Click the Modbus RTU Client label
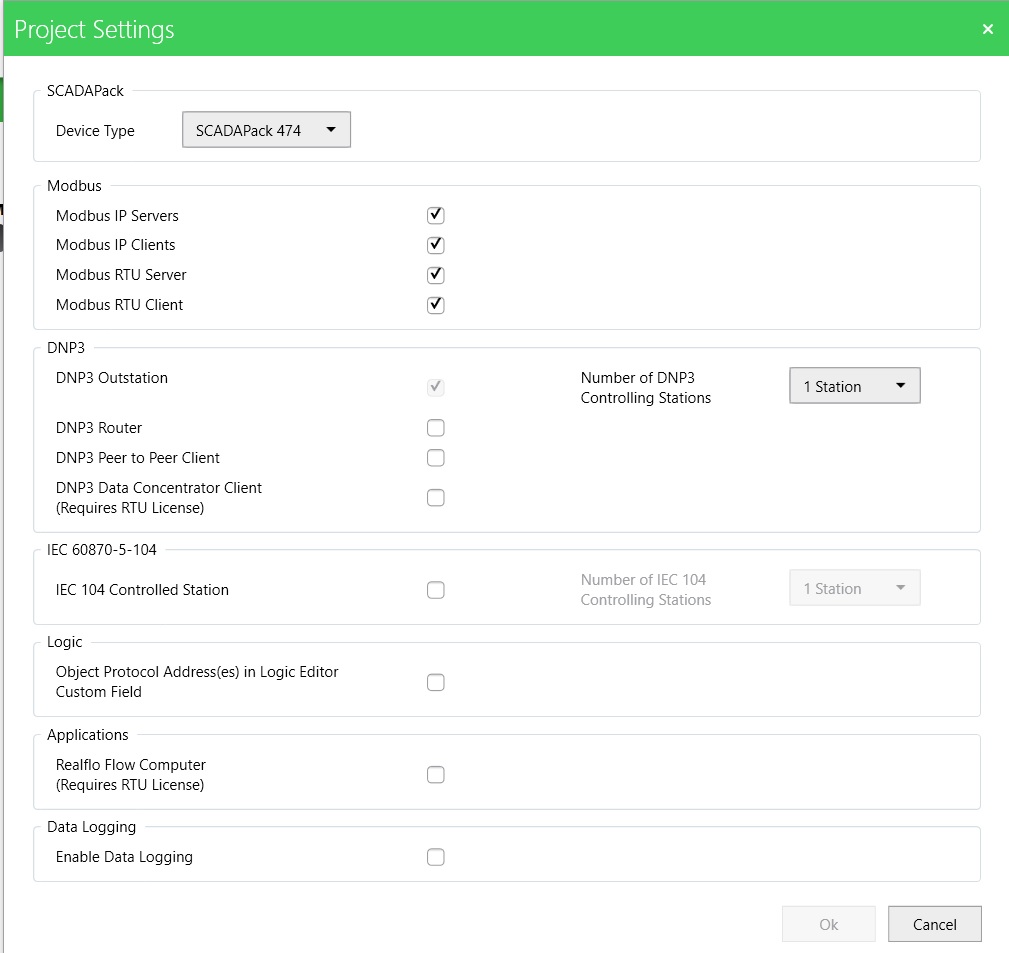 coord(119,305)
